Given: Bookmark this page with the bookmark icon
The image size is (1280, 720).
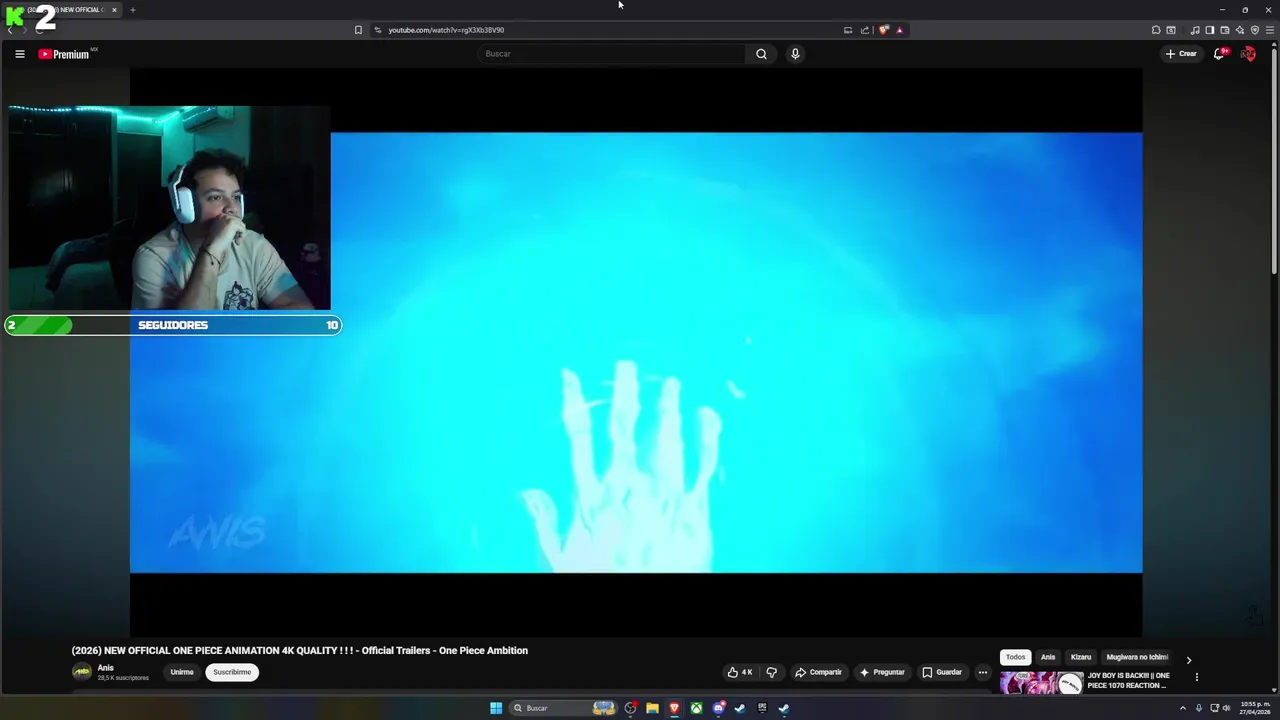Looking at the screenshot, I should [x=358, y=30].
